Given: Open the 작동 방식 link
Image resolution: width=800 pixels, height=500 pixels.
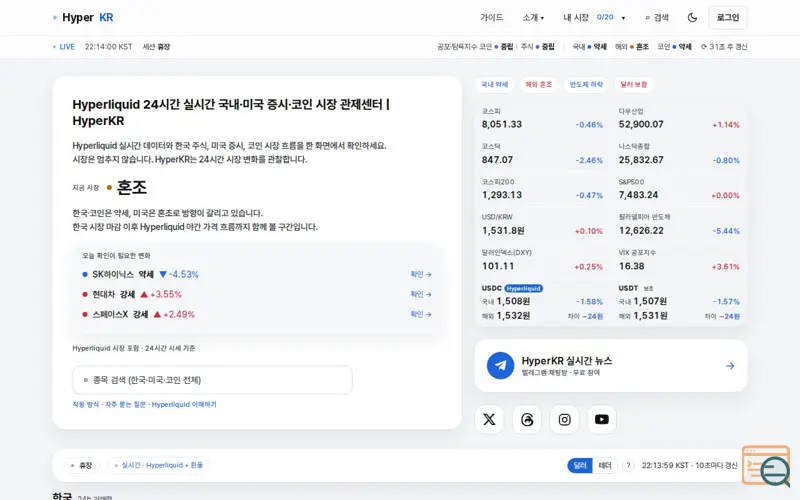Looking at the screenshot, I should [x=86, y=405].
